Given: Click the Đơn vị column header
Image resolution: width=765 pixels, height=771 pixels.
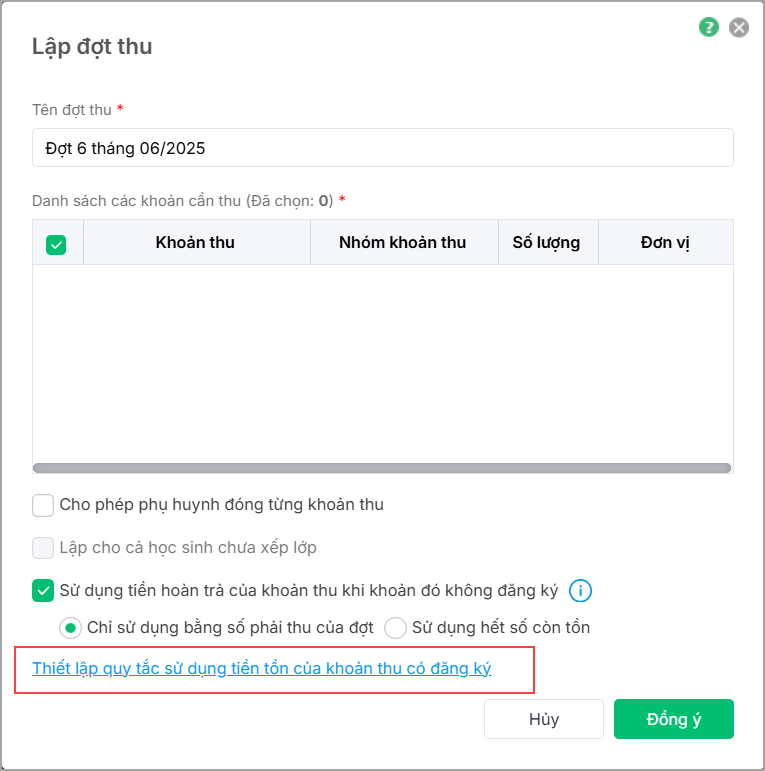Looking at the screenshot, I should (665, 243).
